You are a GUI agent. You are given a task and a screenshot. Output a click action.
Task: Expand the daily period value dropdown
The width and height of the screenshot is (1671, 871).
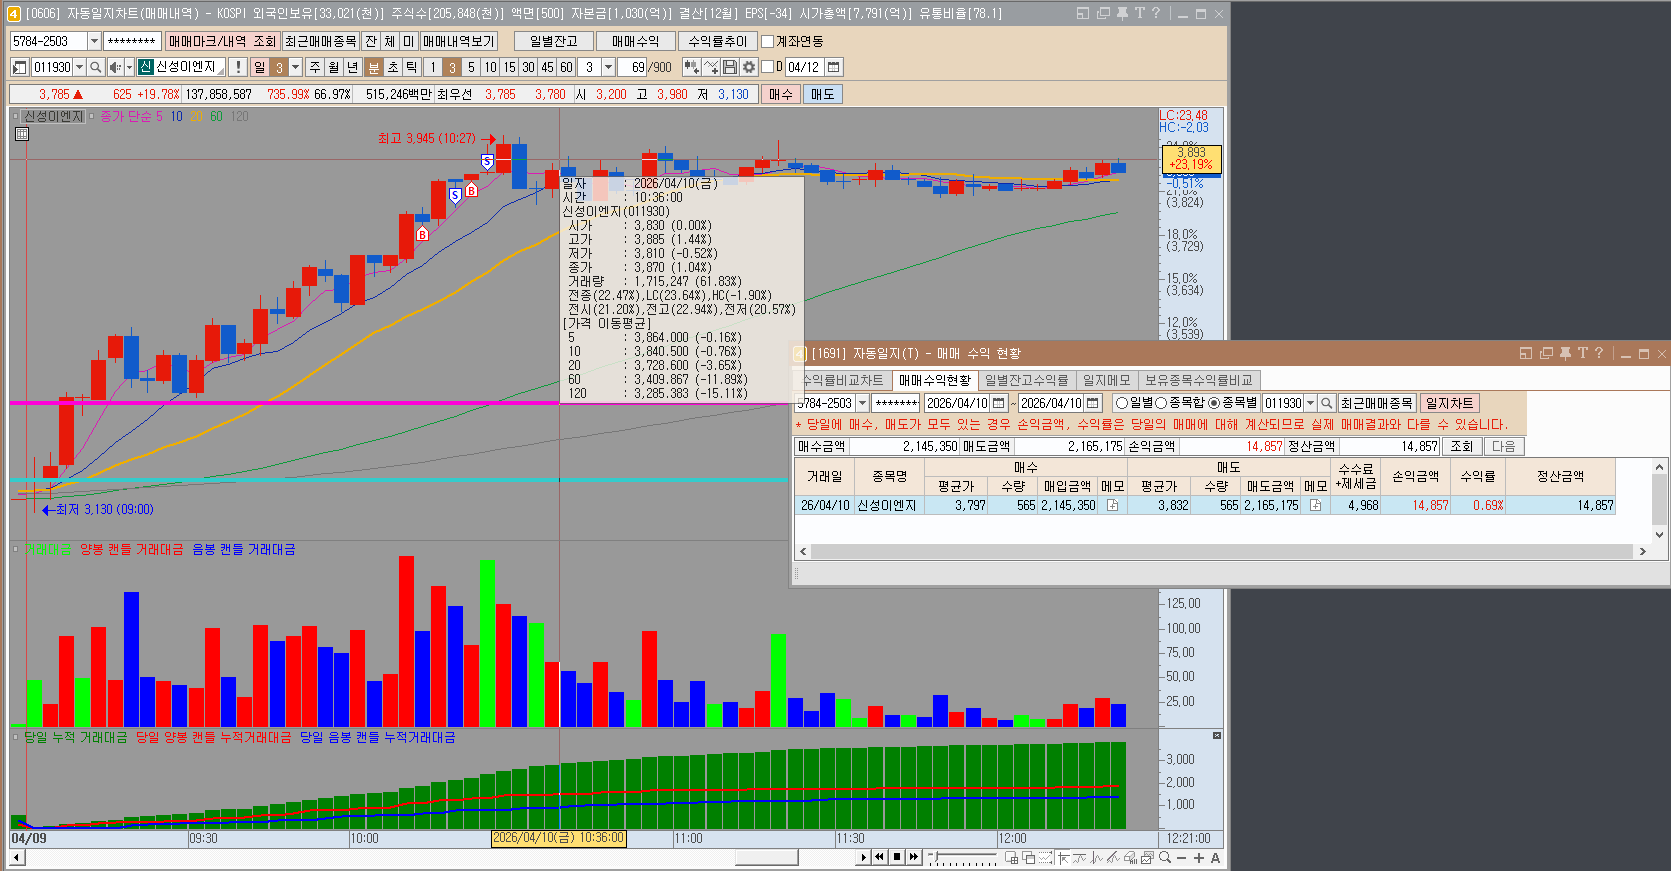click(295, 67)
